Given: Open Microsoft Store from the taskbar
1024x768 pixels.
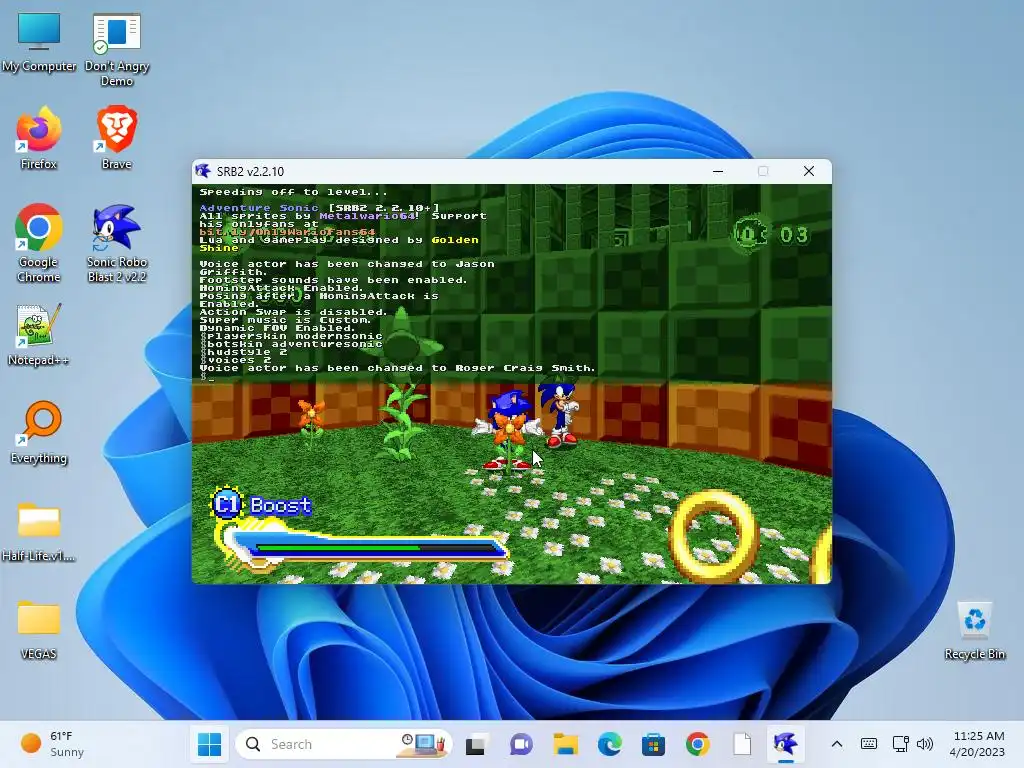Looking at the screenshot, I should (653, 744).
